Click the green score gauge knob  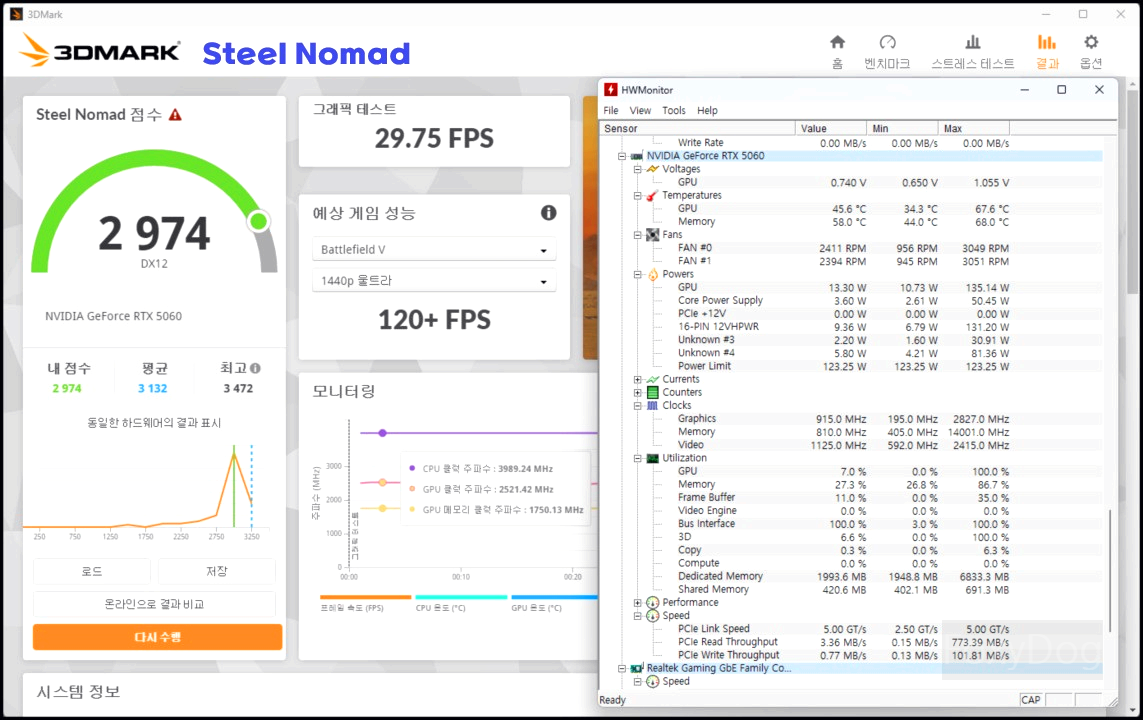pyautogui.click(x=259, y=221)
